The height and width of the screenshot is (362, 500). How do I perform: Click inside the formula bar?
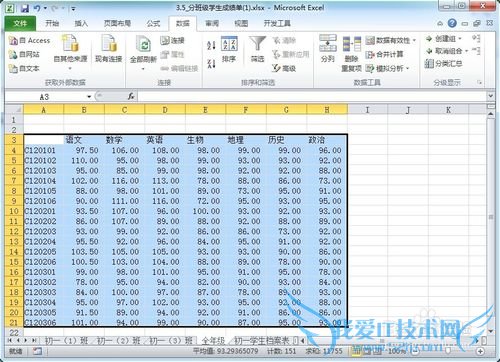point(312,97)
